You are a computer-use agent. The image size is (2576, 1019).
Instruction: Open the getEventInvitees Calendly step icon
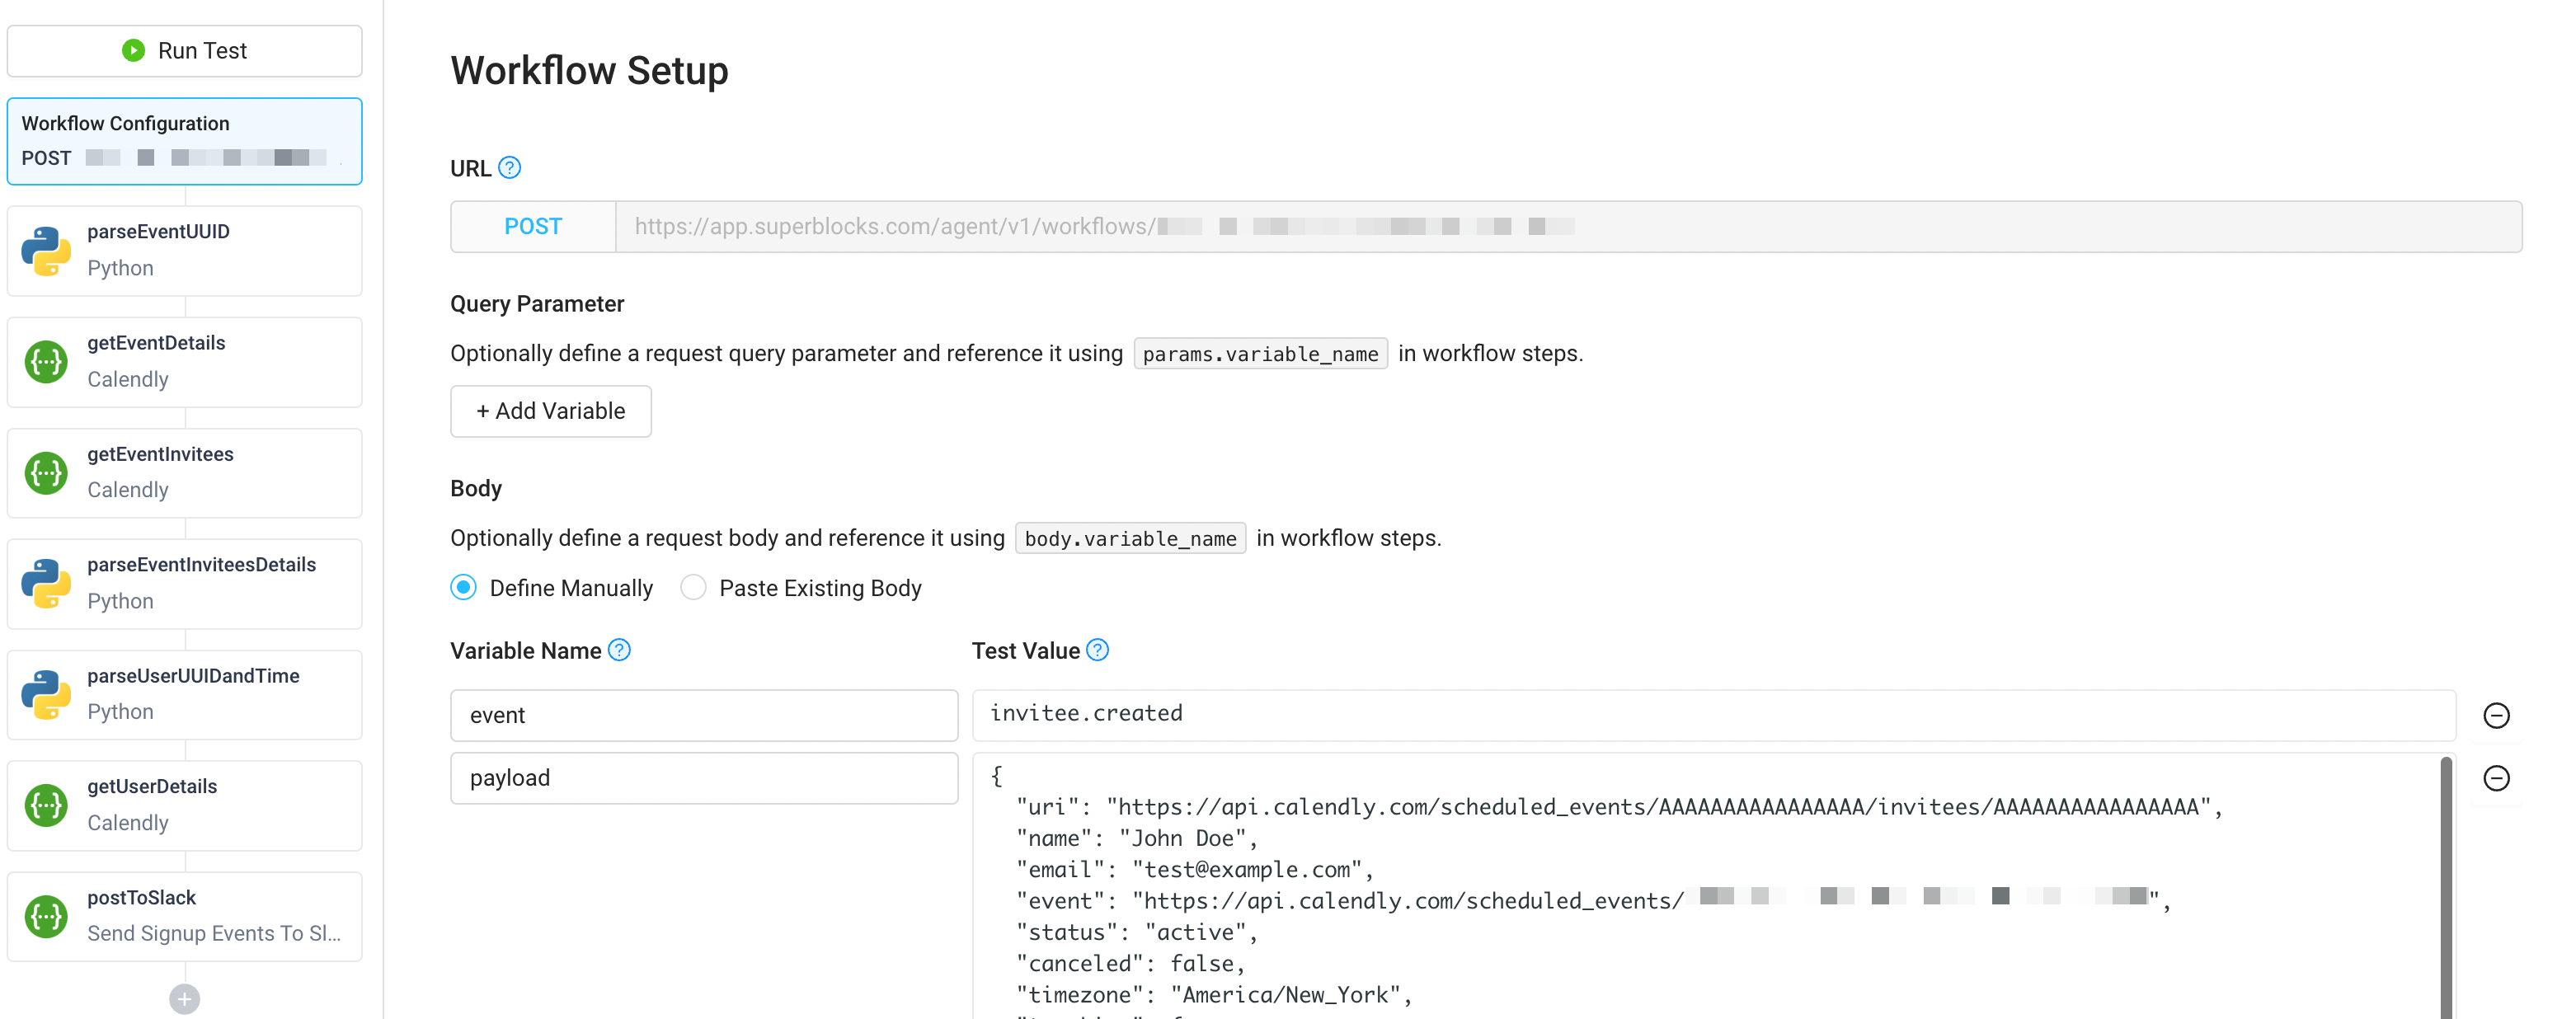tap(45, 472)
